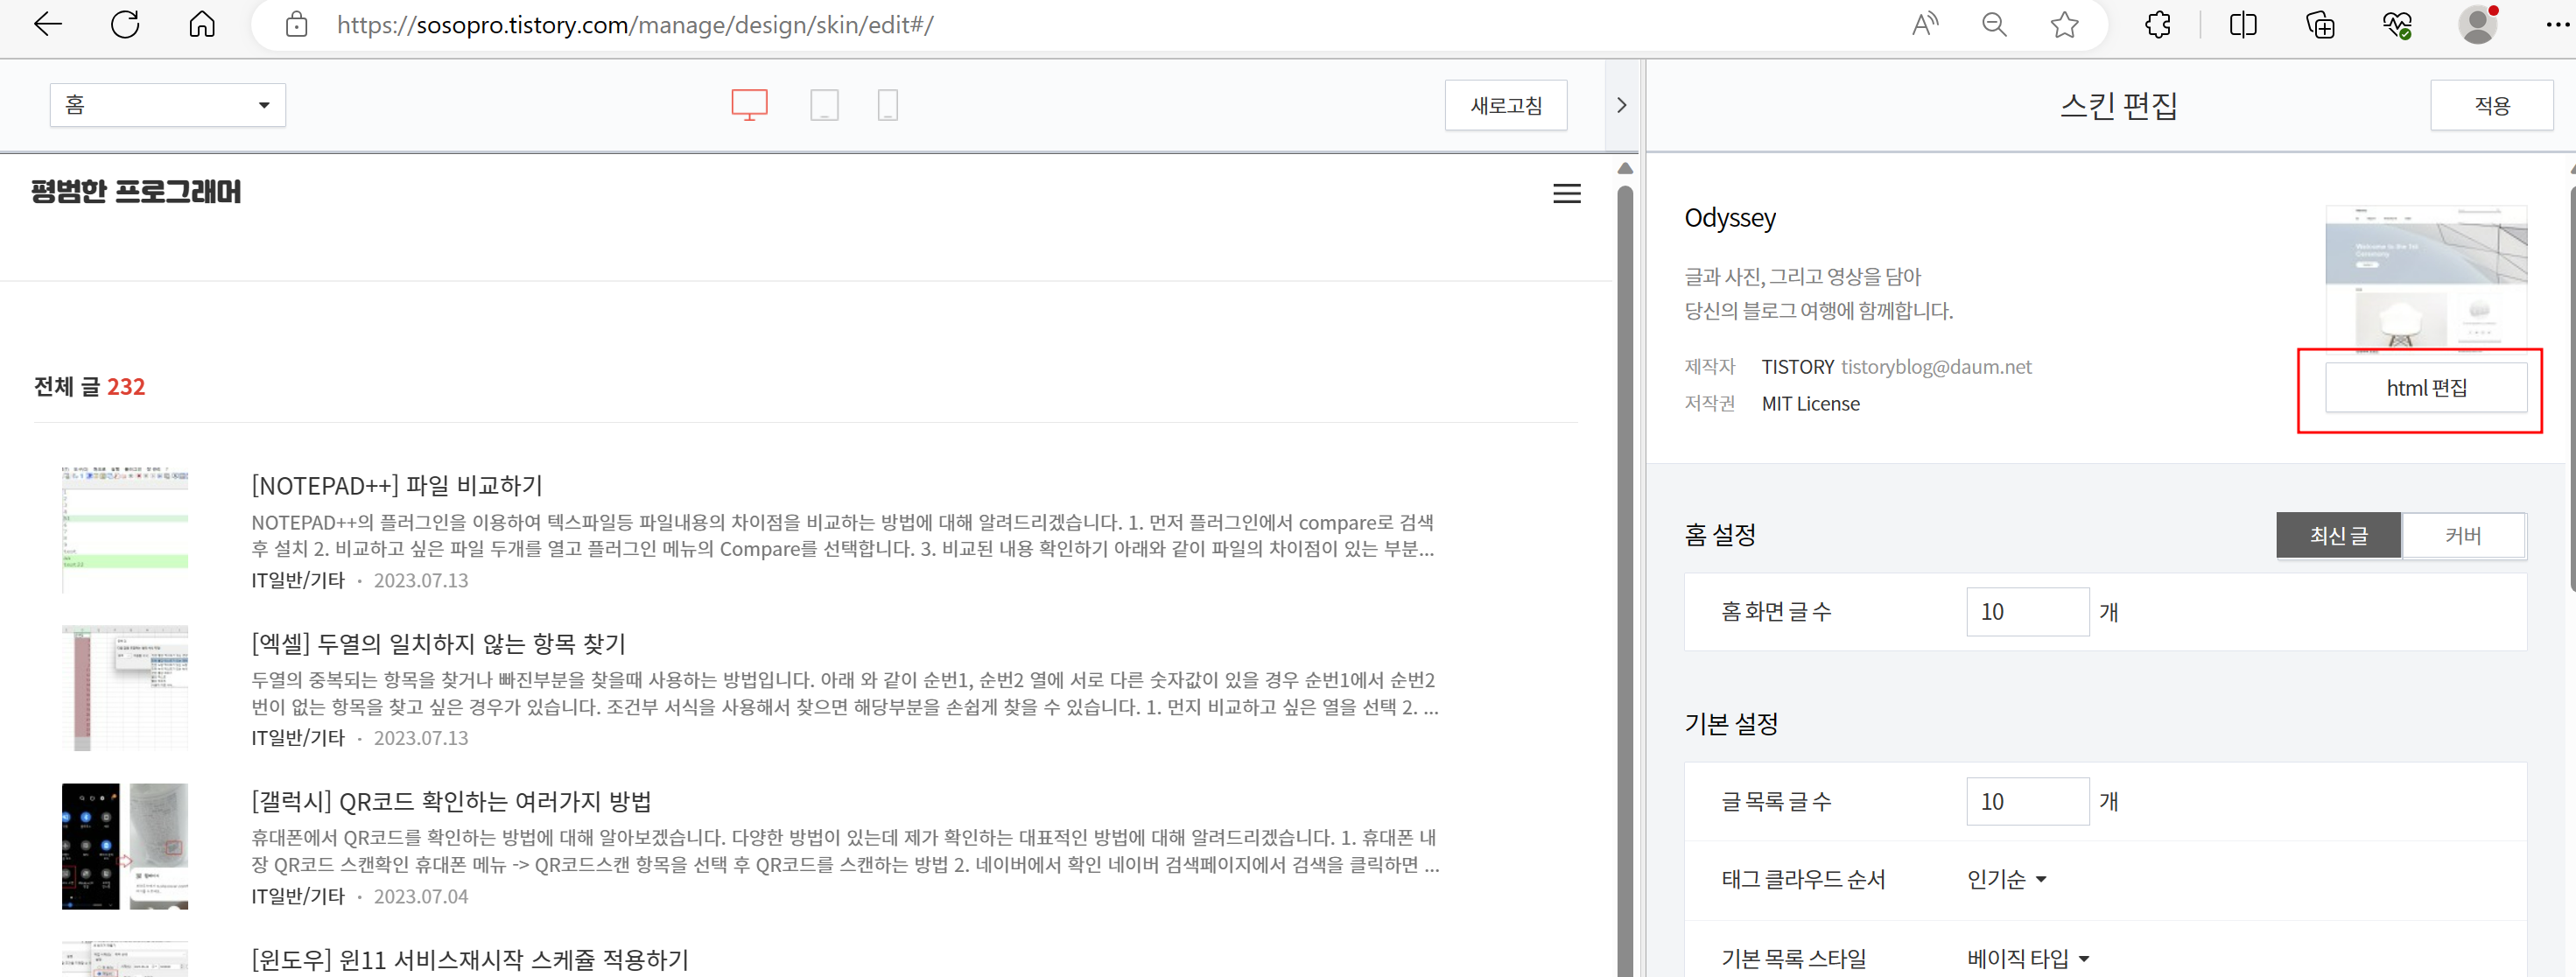Viewport: 2576px width, 977px height.
Task: Collapse the preview panel with chevron arrow
Action: (x=1621, y=105)
